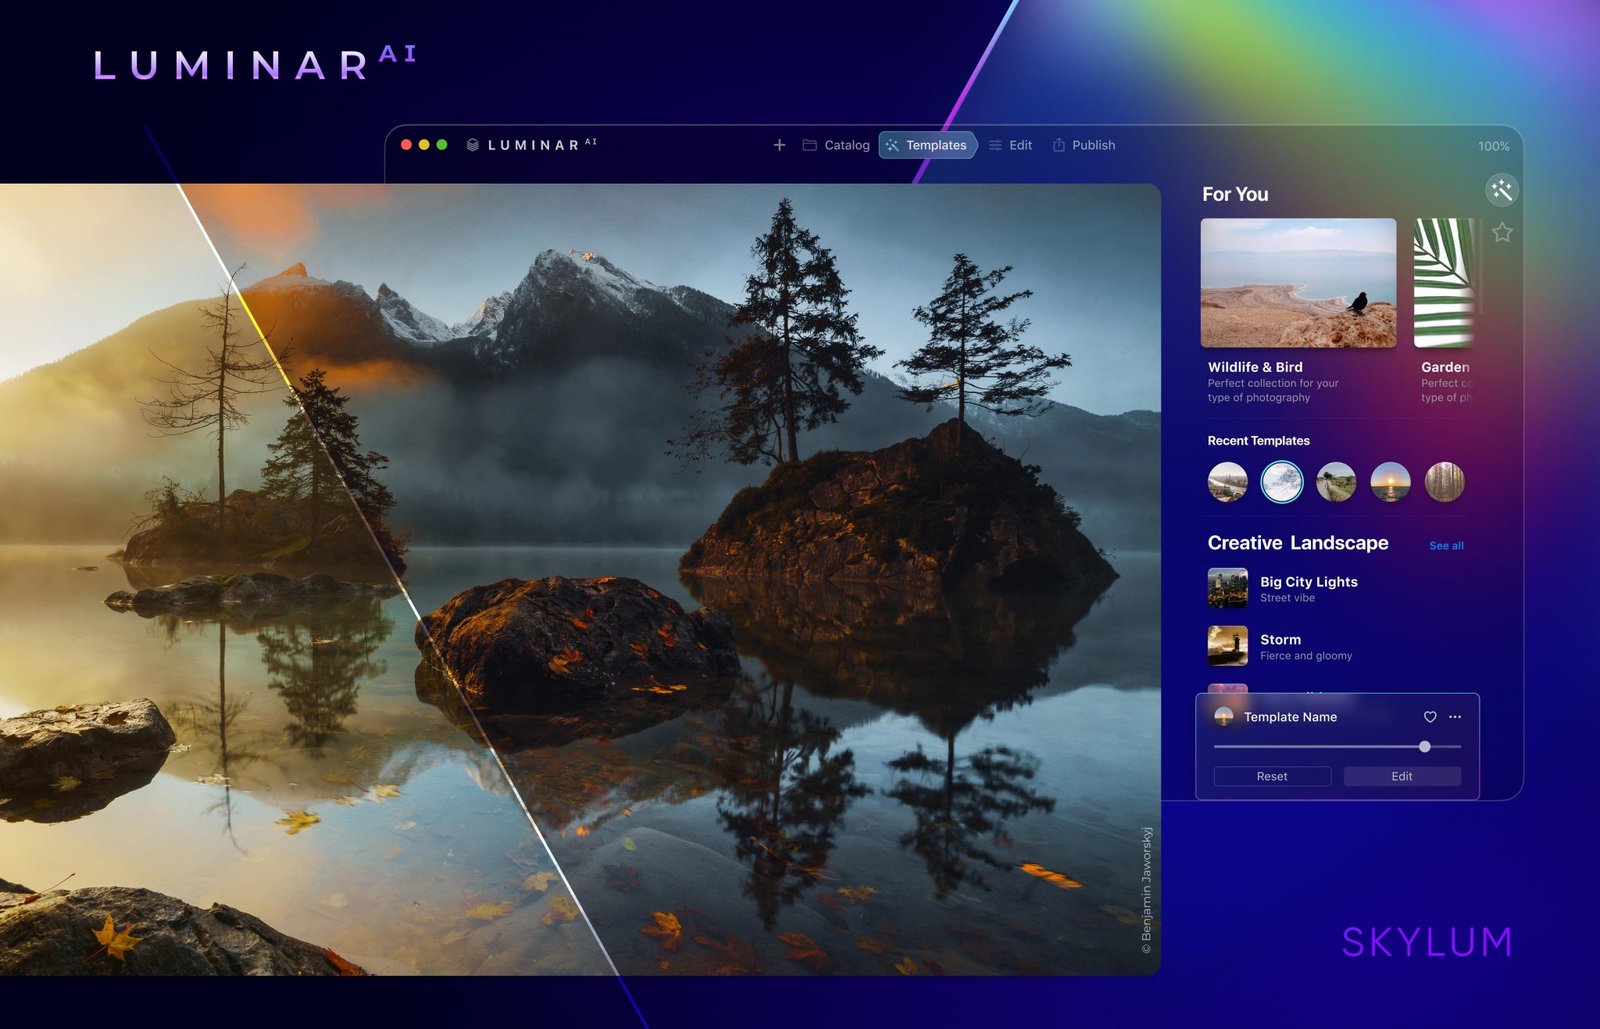Switch to the Templates tab
The height and width of the screenshot is (1029, 1600).
[927, 145]
